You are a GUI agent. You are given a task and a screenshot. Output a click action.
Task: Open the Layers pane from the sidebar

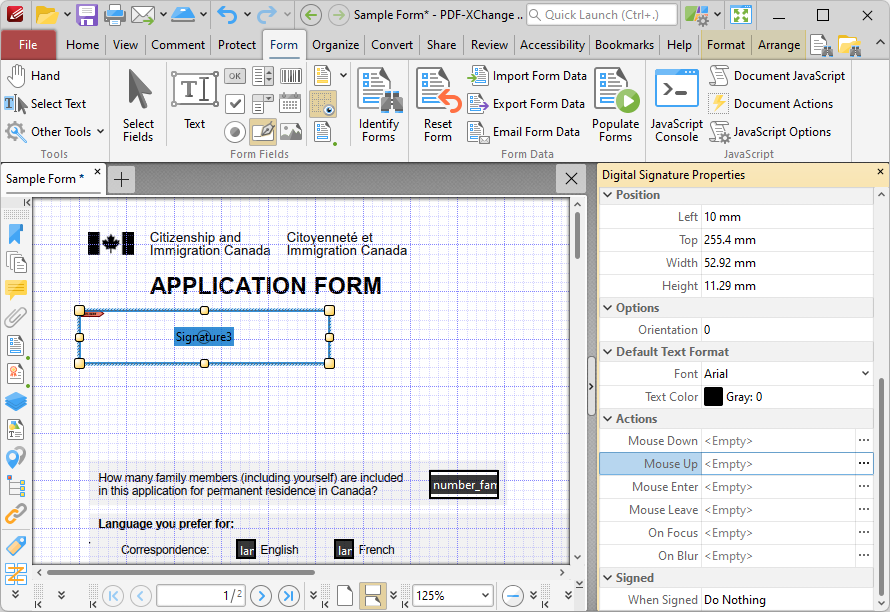tap(16, 401)
